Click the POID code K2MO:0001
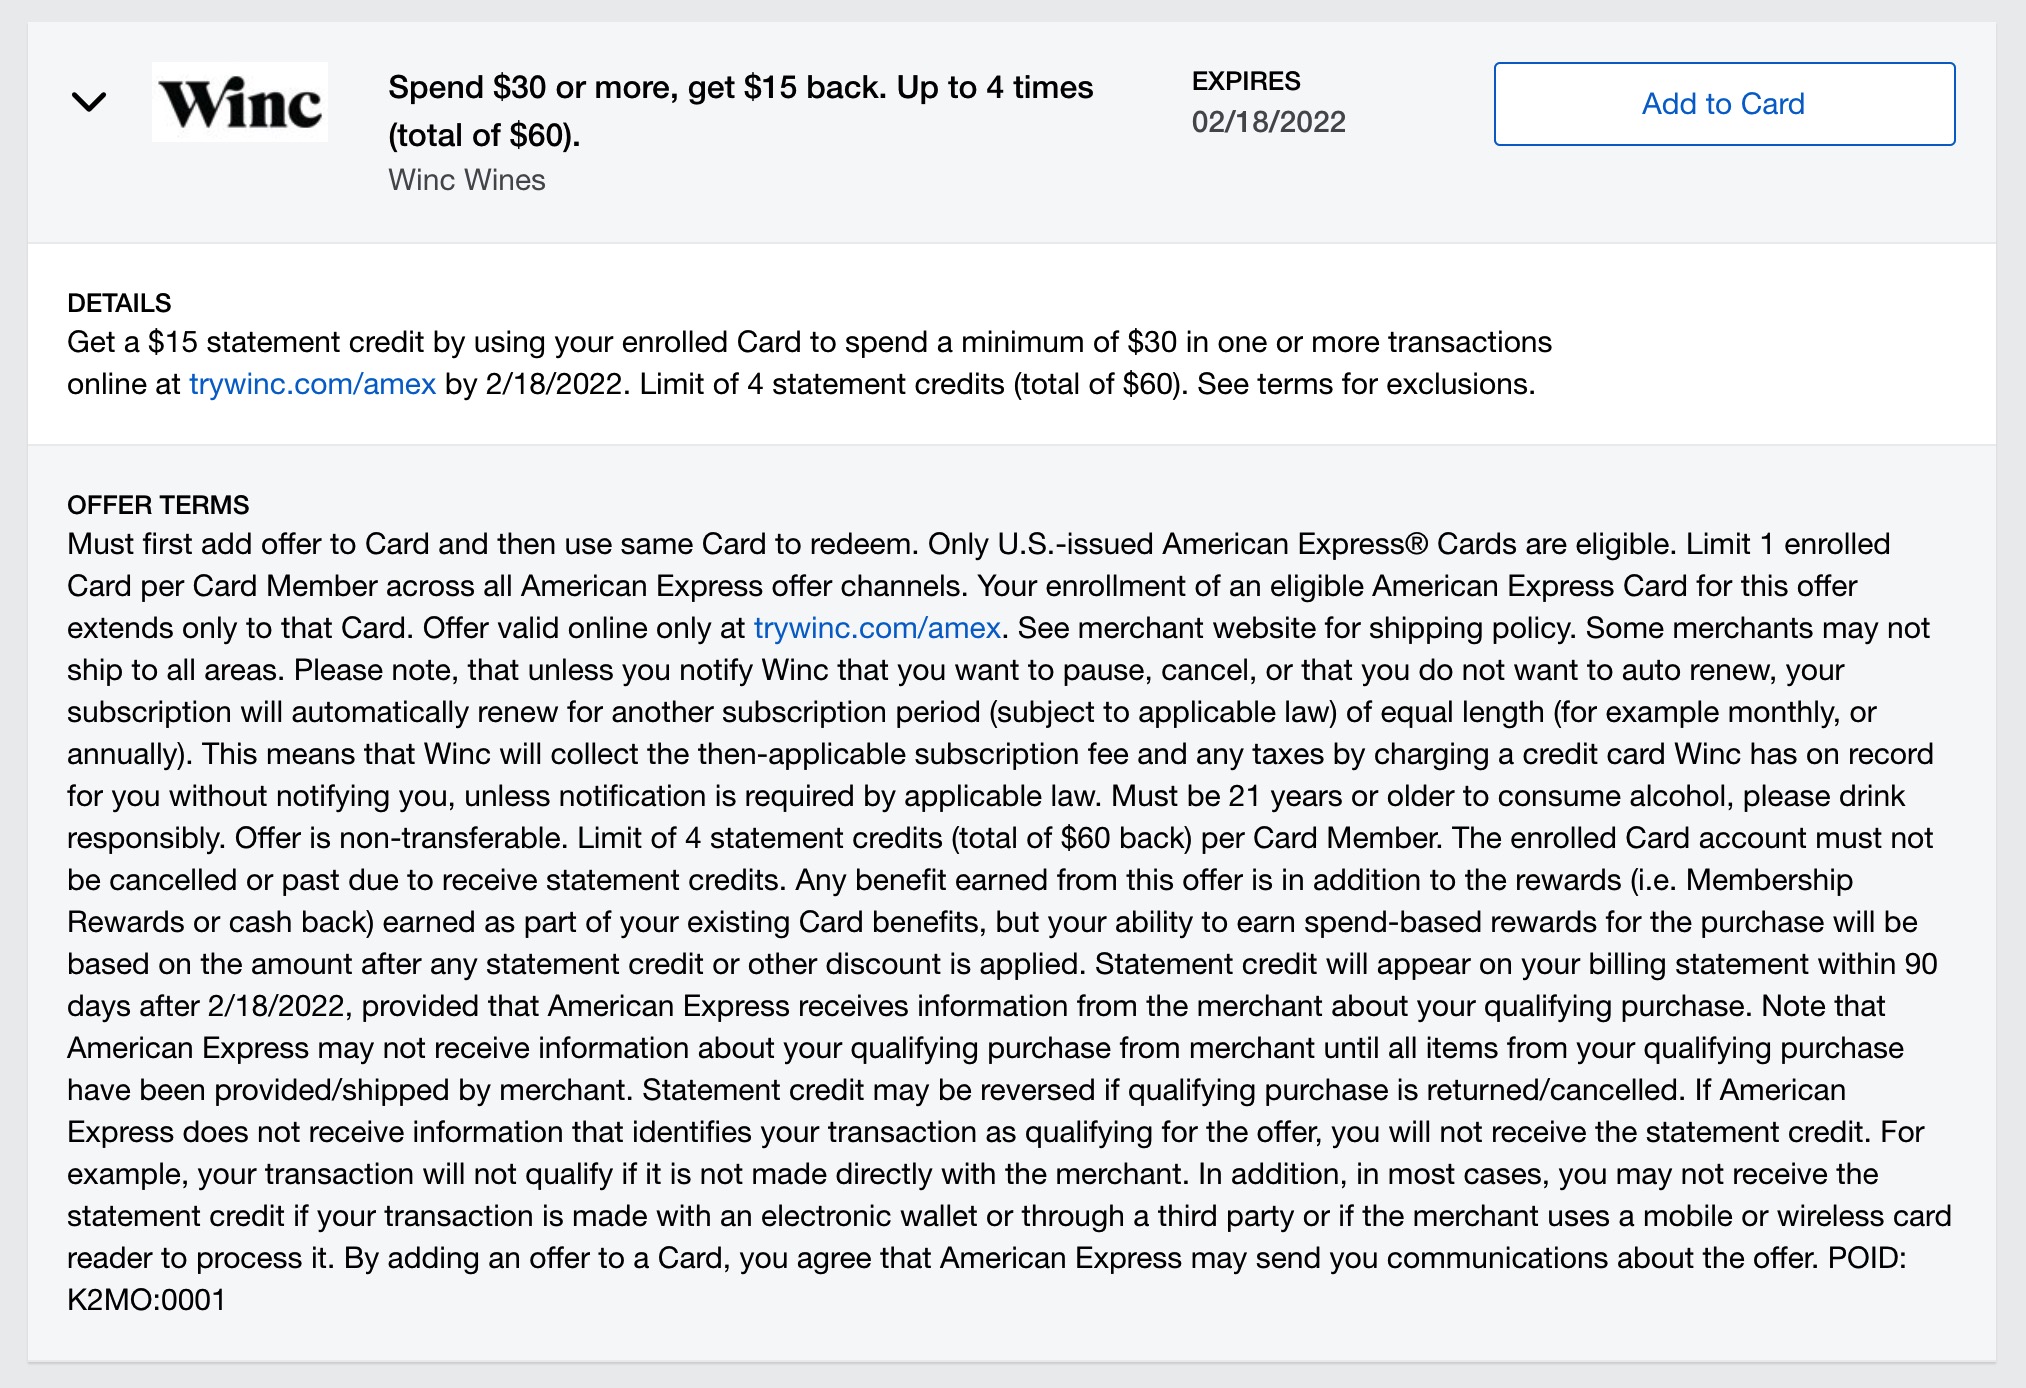The image size is (2026, 1388). tap(146, 1300)
